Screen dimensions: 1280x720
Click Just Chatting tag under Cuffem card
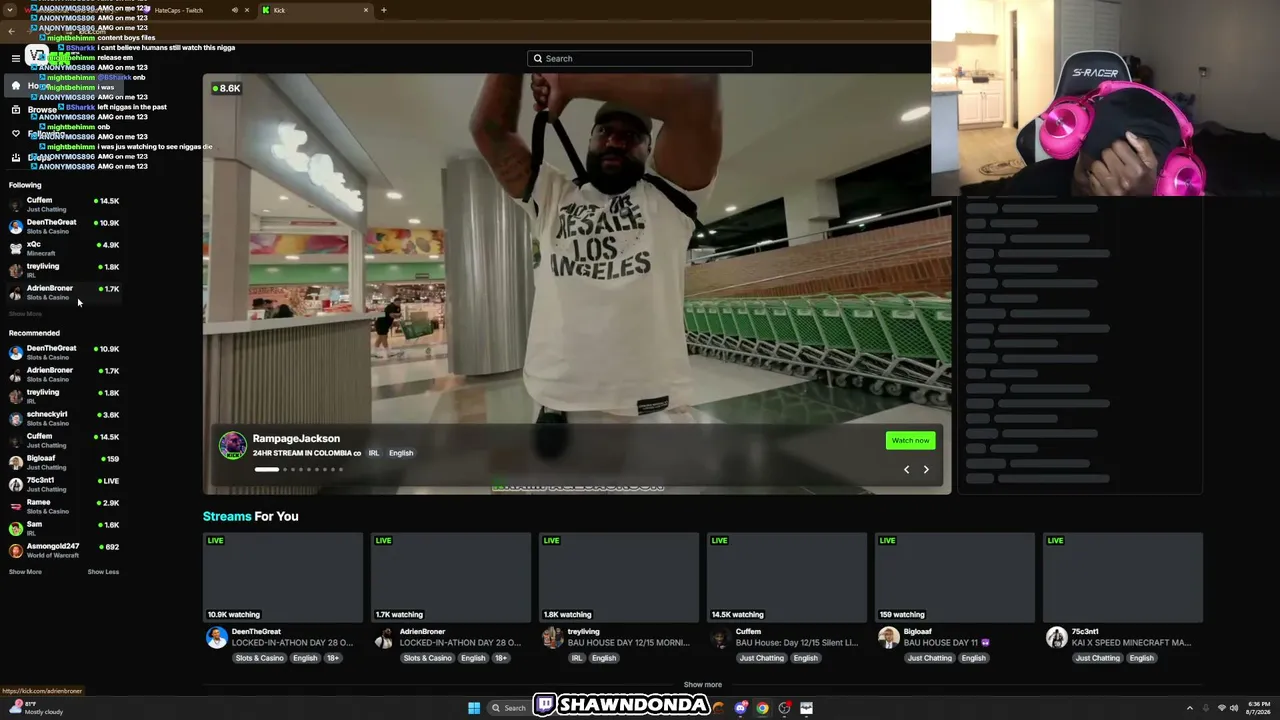(762, 658)
